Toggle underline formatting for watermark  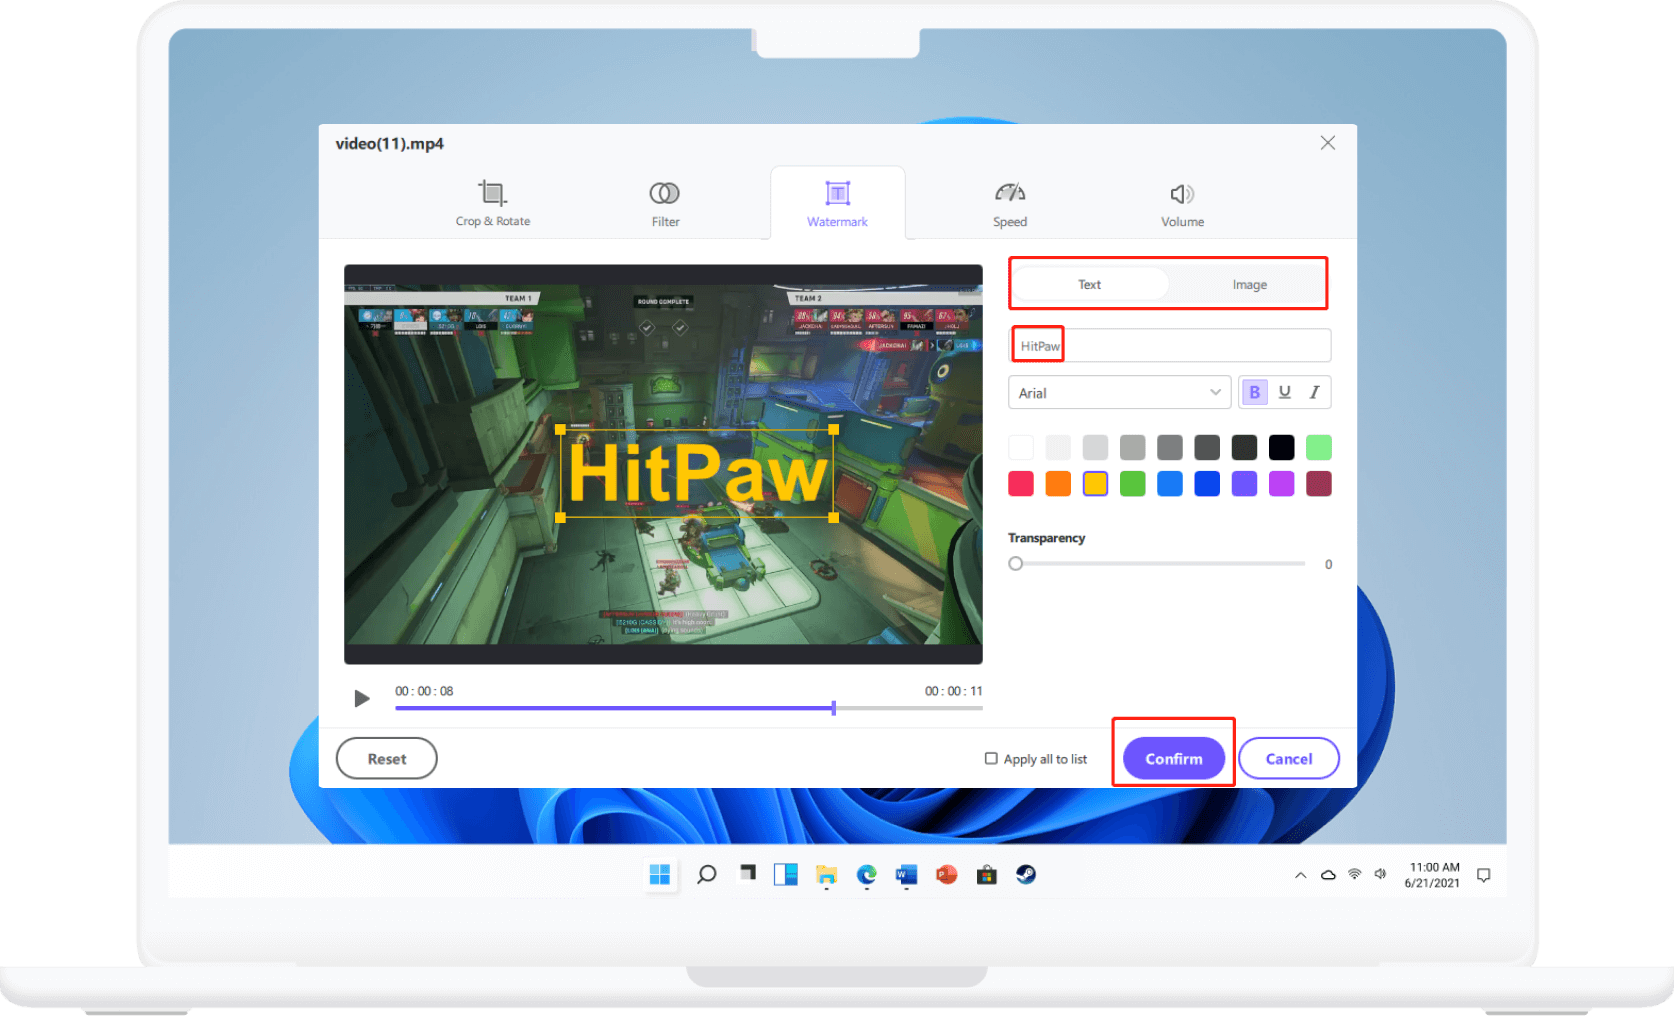click(1285, 392)
